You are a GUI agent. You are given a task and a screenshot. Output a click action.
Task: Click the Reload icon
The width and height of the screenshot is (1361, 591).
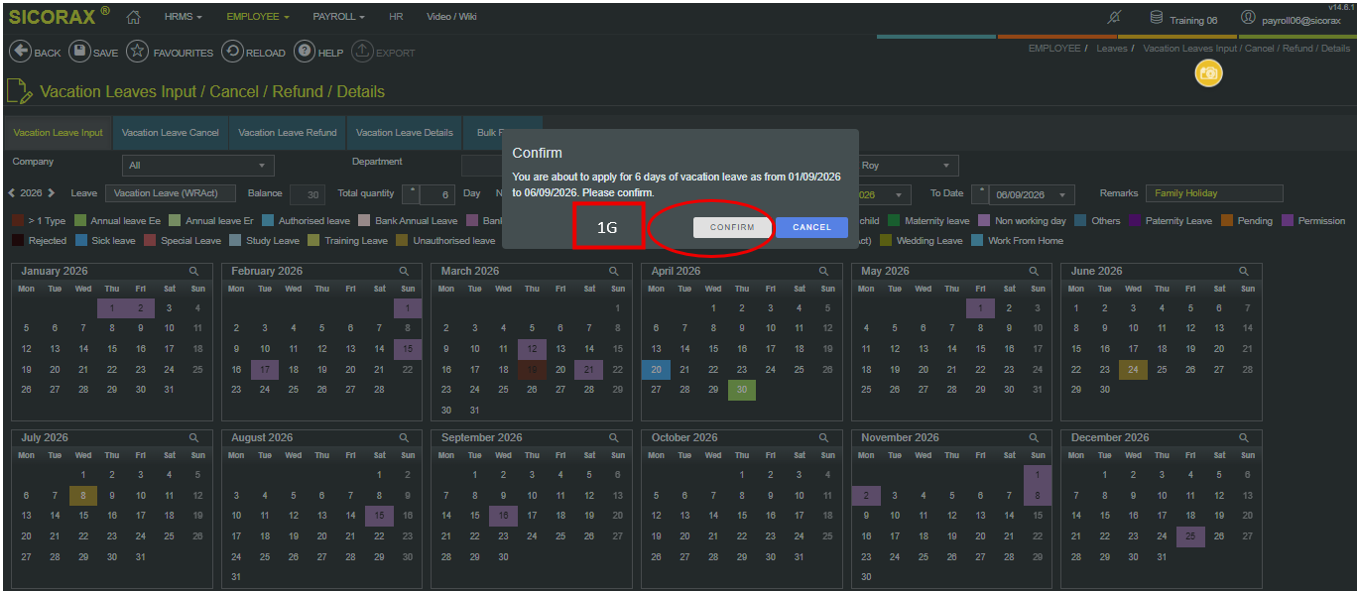(x=231, y=52)
